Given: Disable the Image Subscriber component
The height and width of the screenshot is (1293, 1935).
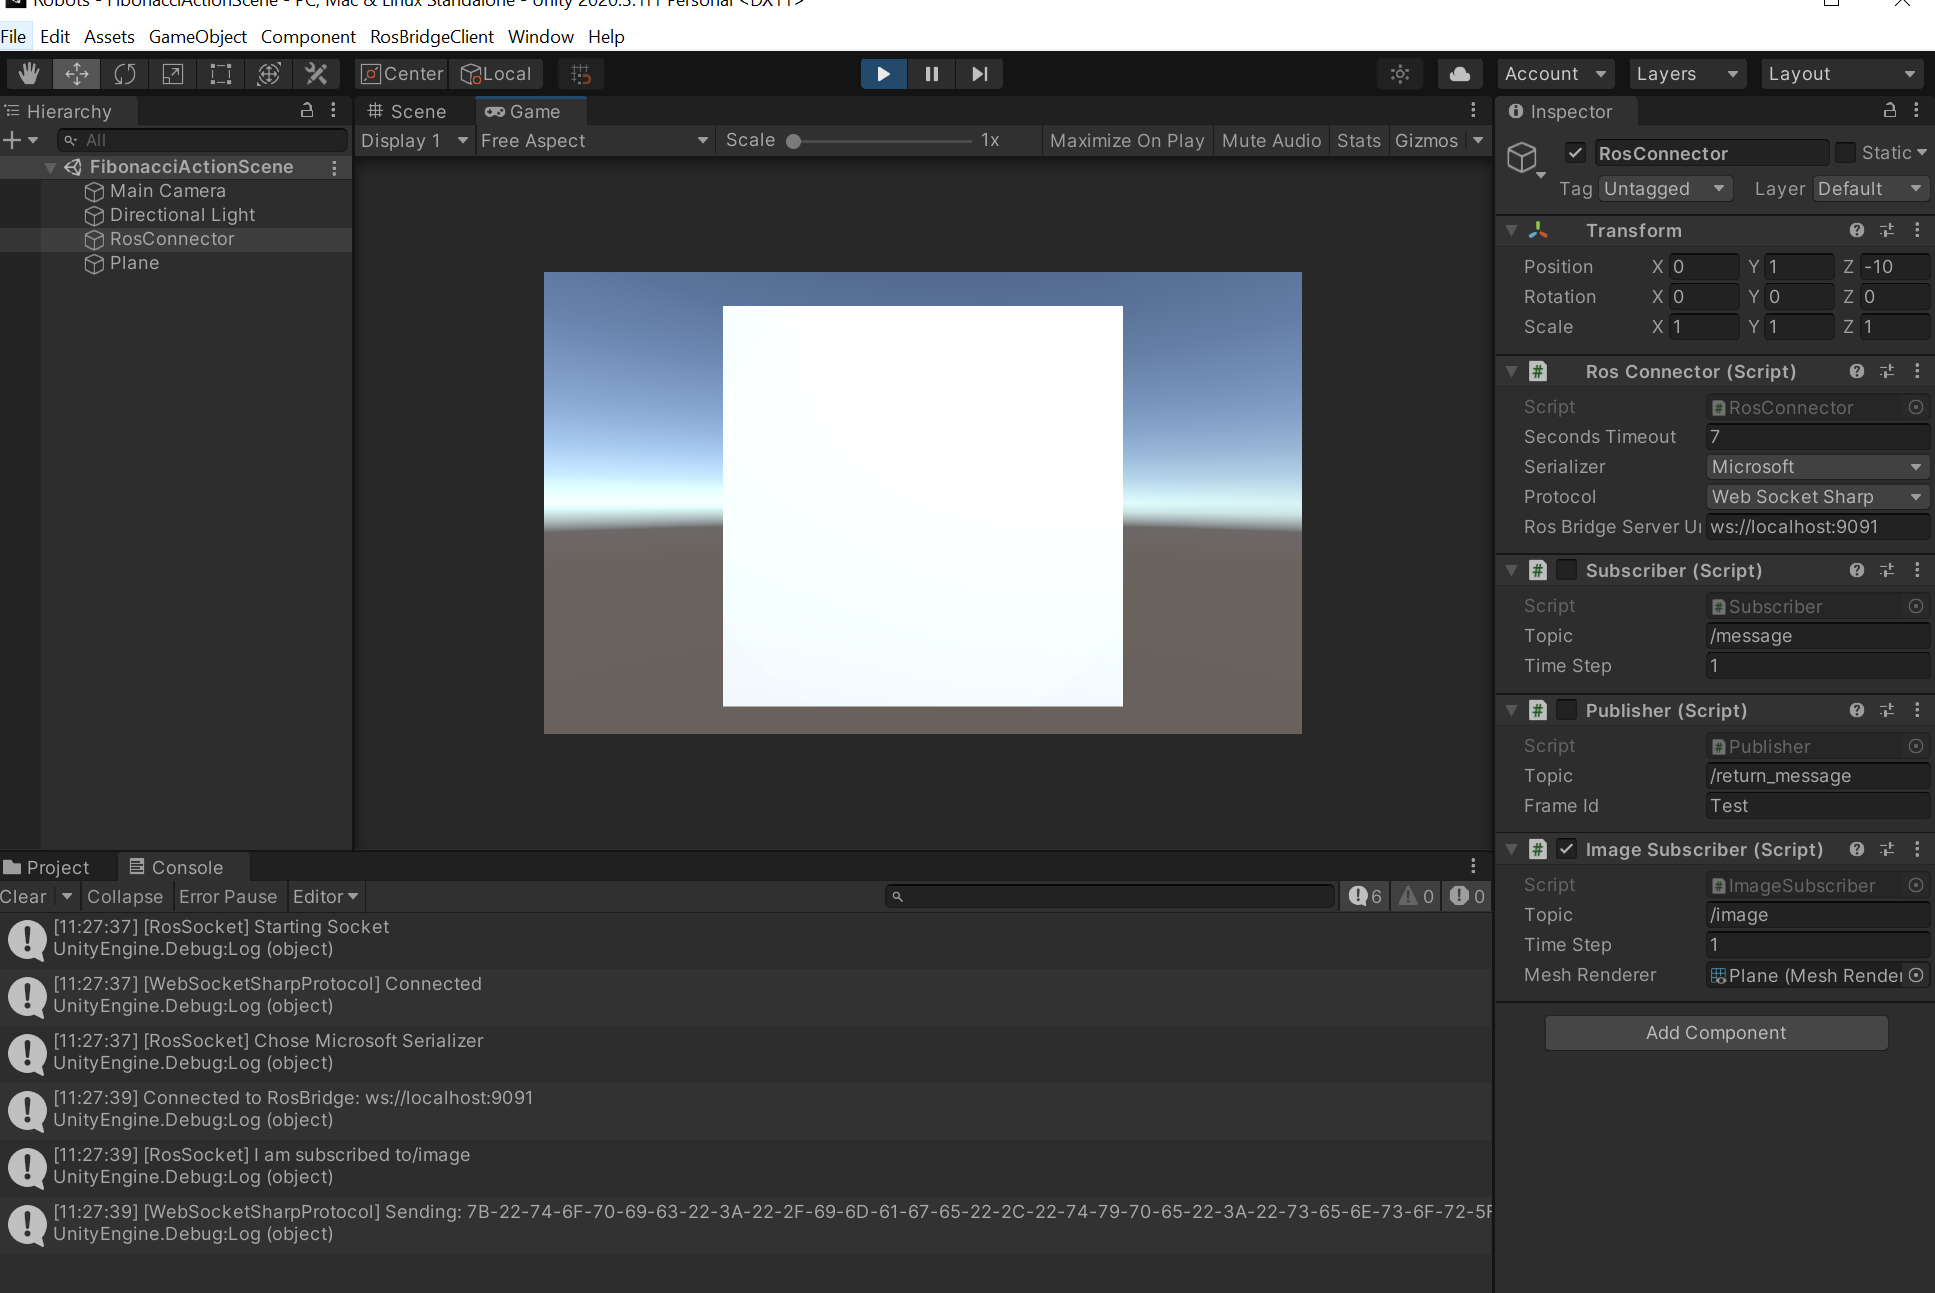Looking at the screenshot, I should point(1566,848).
